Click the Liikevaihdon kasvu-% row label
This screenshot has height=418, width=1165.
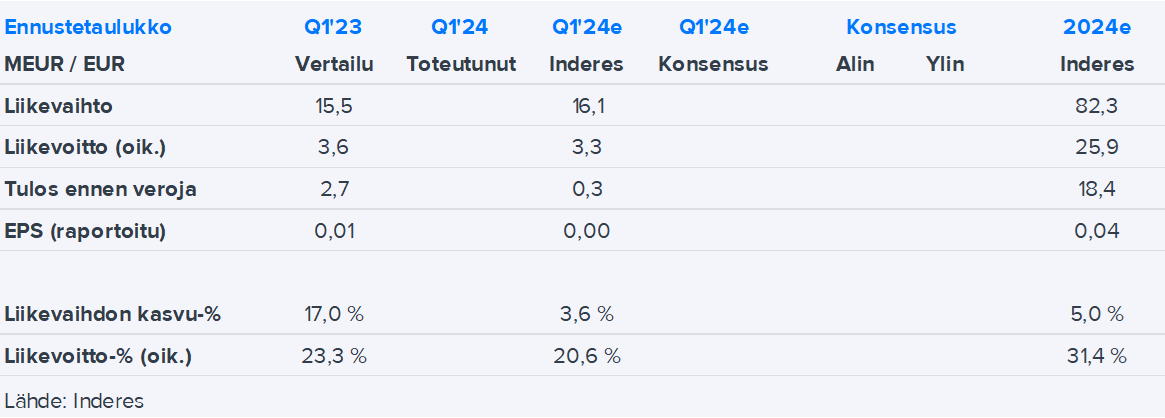coord(113,314)
